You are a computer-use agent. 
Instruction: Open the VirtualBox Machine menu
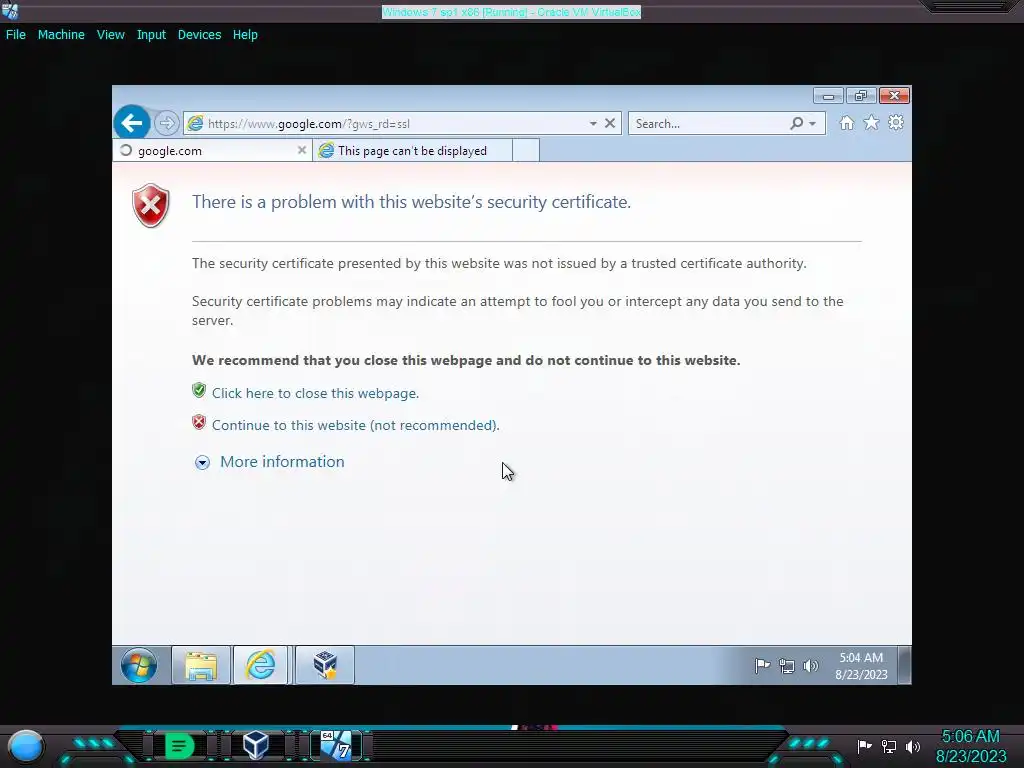(x=61, y=35)
